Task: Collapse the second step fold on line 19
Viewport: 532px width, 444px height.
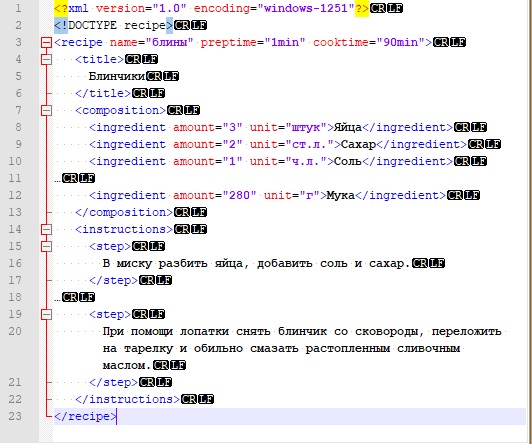Action: [46, 314]
